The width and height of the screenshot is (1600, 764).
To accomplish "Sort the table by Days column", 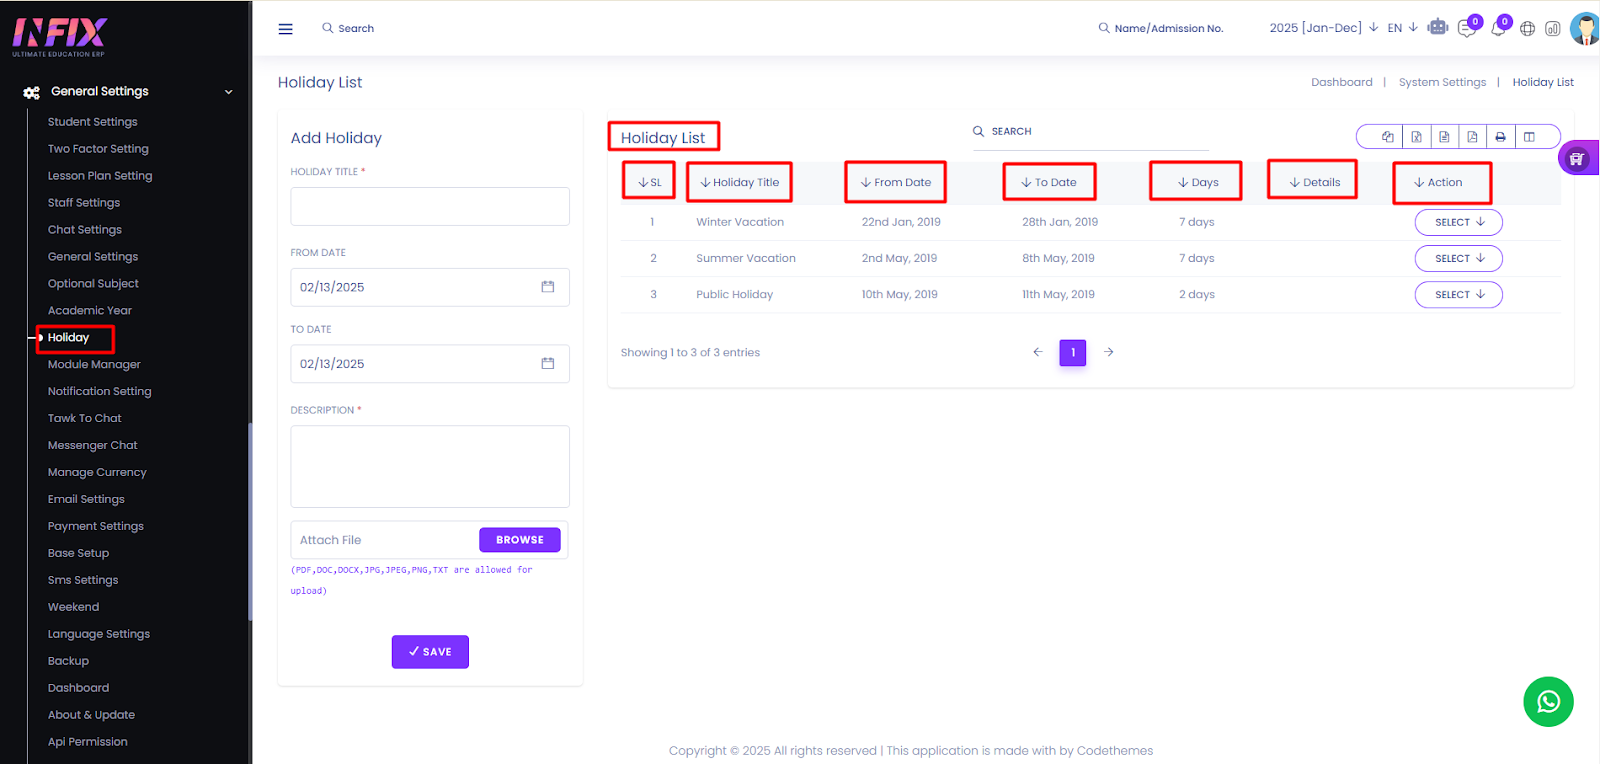I will (x=1197, y=182).
